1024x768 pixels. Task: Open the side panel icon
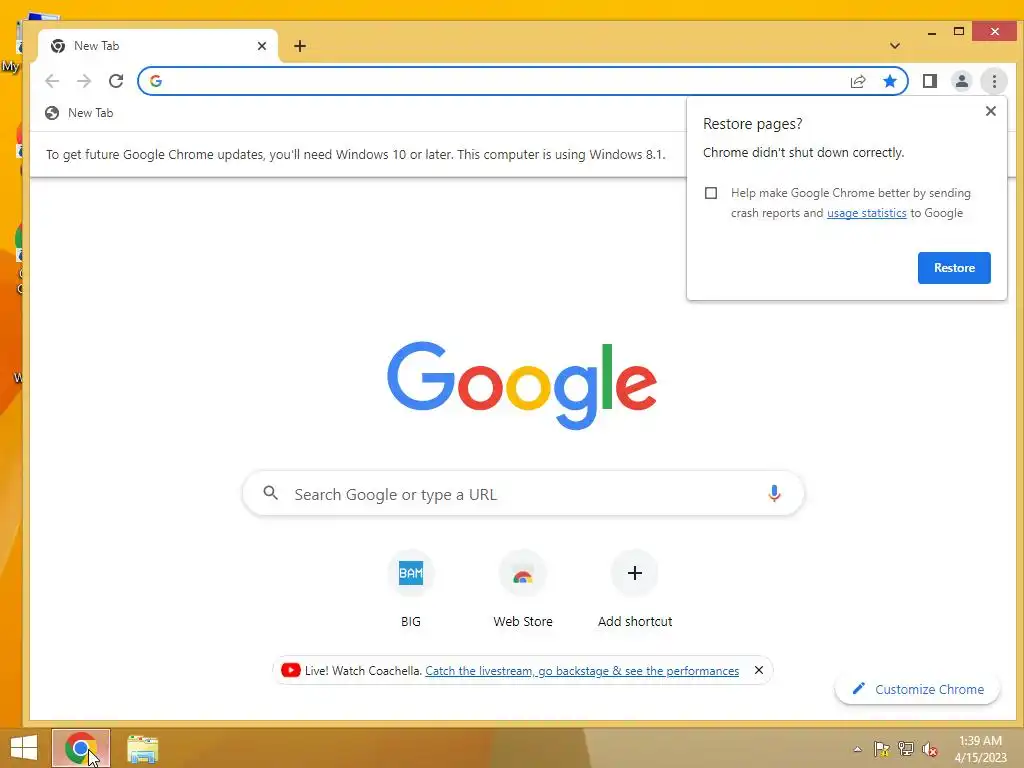tap(930, 81)
